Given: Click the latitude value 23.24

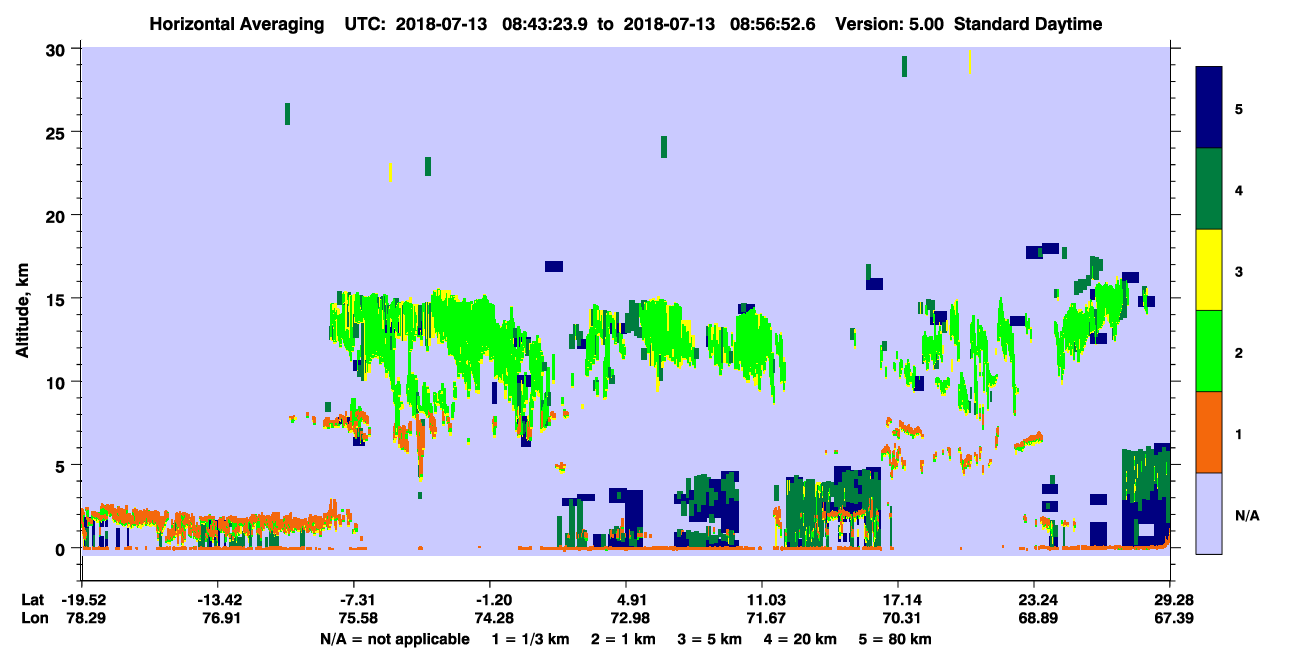Looking at the screenshot, I should (1034, 600).
